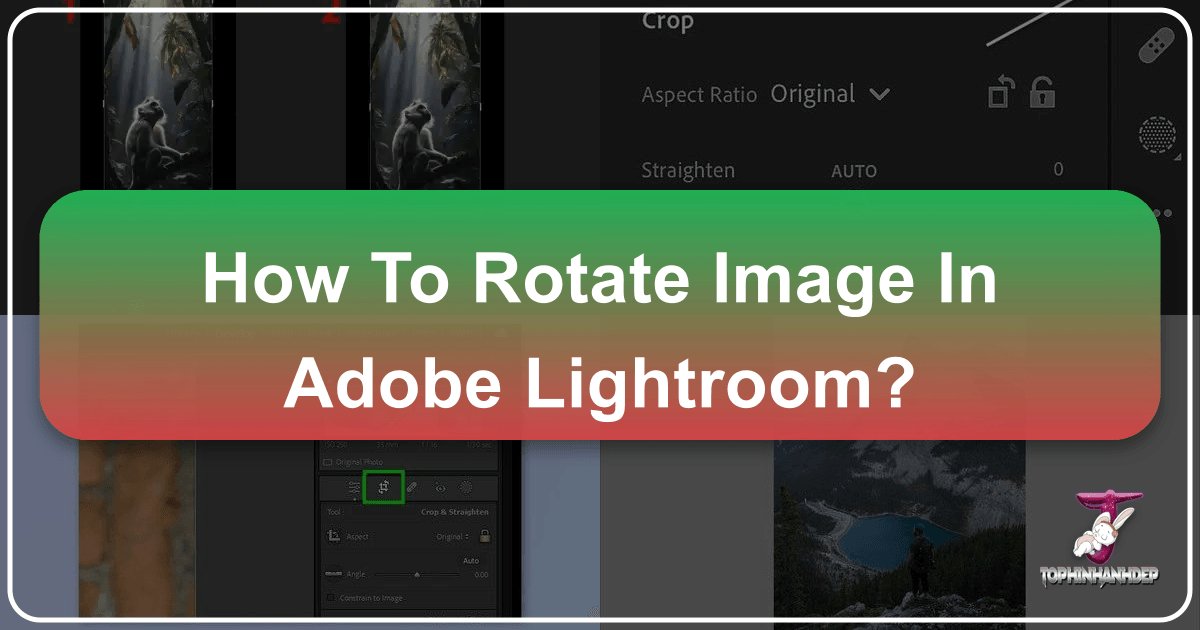The image size is (1200, 630).
Task: Collapse the Crop panel header
Action: [x=667, y=21]
